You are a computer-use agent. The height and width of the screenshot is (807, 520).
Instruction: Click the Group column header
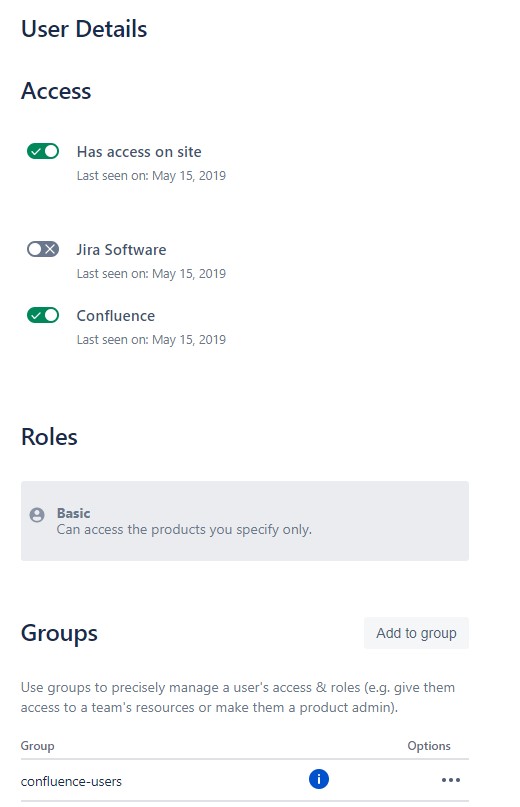(x=38, y=746)
